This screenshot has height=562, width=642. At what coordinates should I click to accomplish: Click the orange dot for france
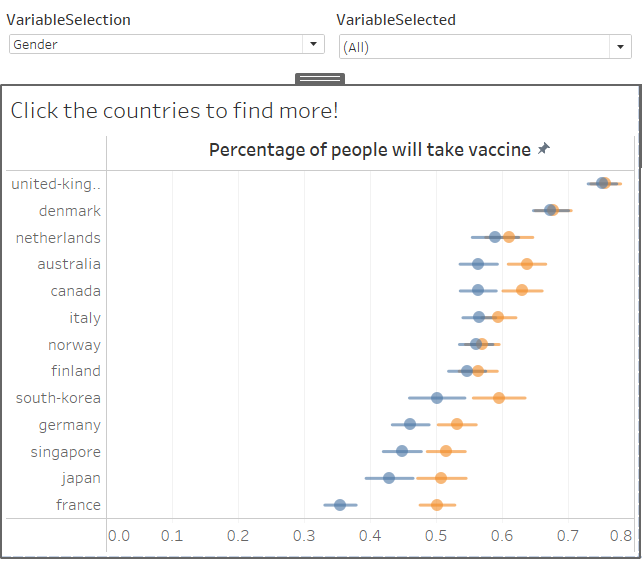pos(437,505)
